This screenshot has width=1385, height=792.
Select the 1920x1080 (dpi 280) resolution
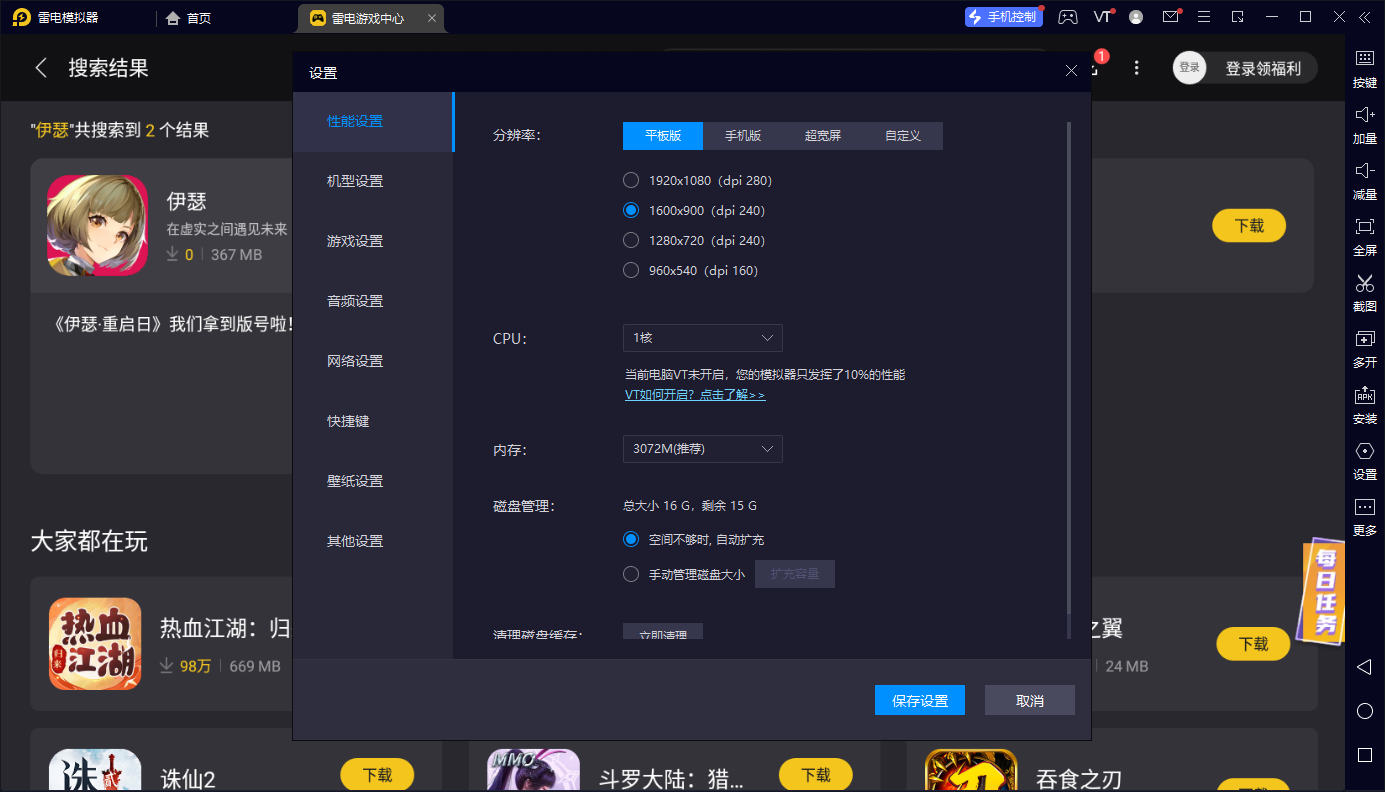tap(631, 180)
